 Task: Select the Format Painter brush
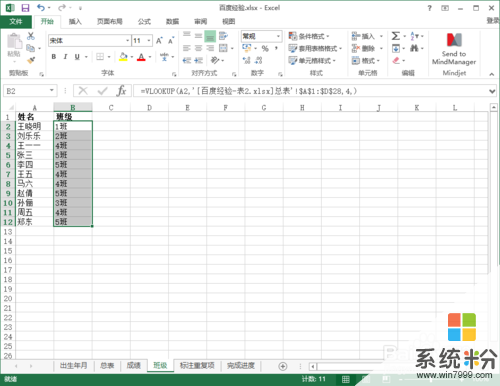tap(31, 60)
